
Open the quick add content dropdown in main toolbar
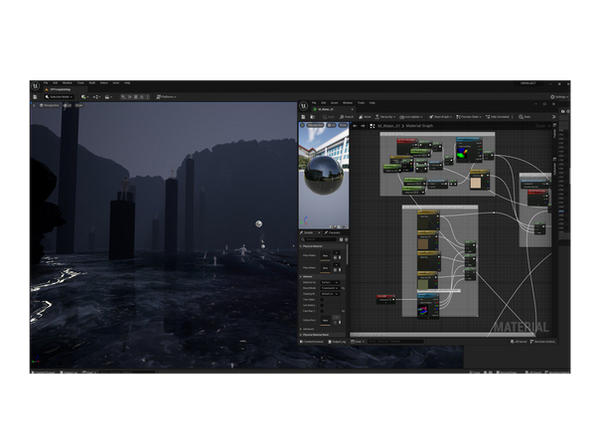85,97
